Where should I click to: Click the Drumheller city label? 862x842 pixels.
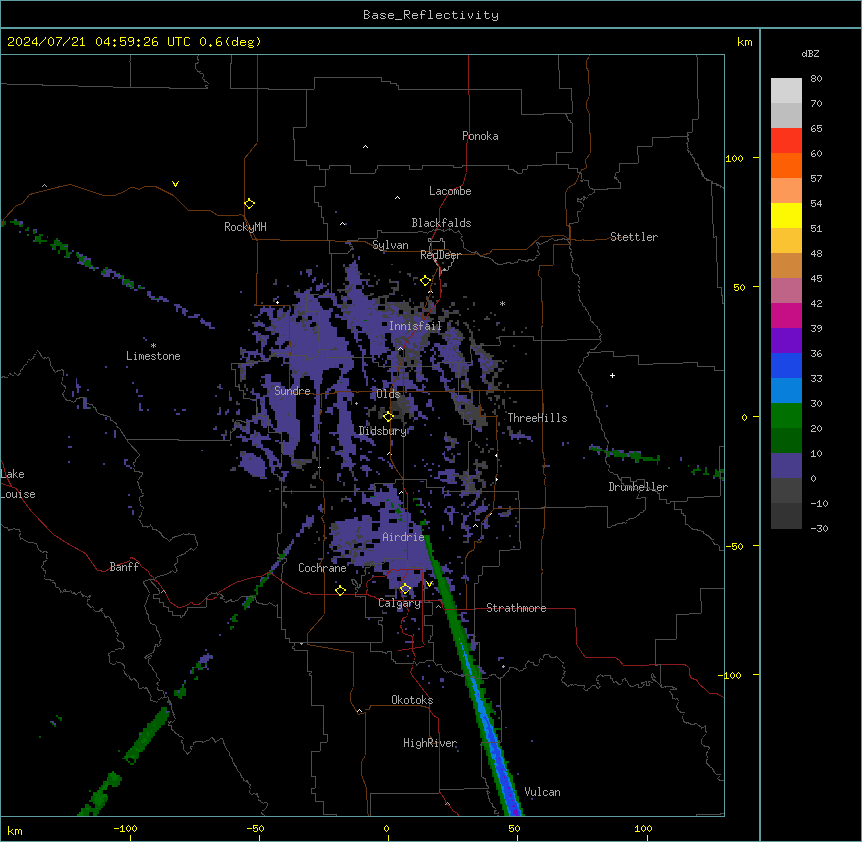[638, 487]
